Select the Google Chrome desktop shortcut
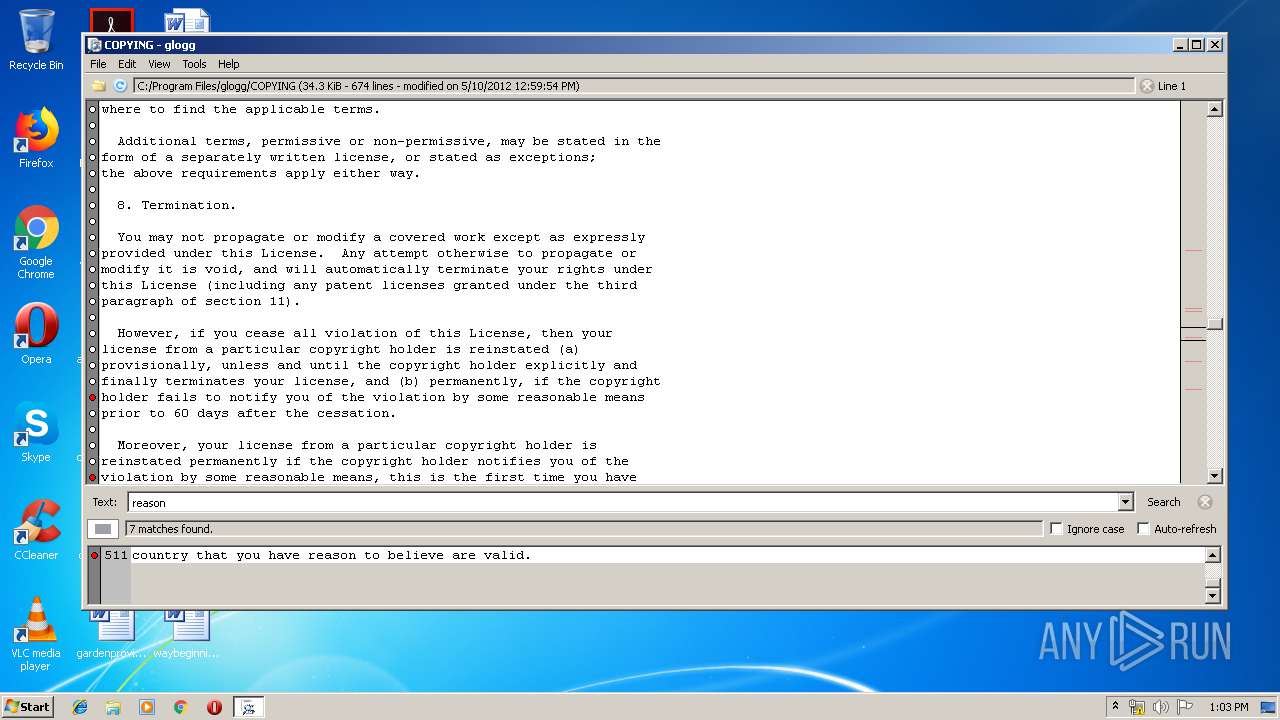The image size is (1280, 720). (x=36, y=243)
